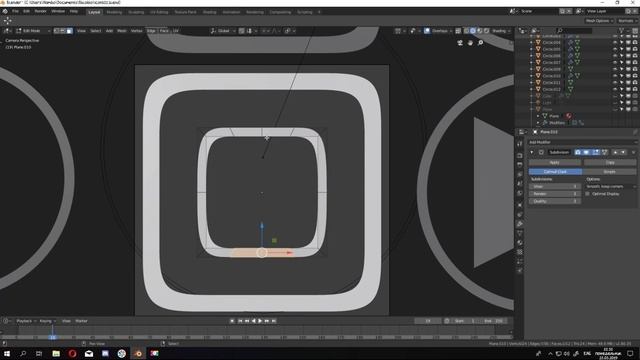
Task: Collapse the Subdivision modifier panel
Action: [531, 152]
